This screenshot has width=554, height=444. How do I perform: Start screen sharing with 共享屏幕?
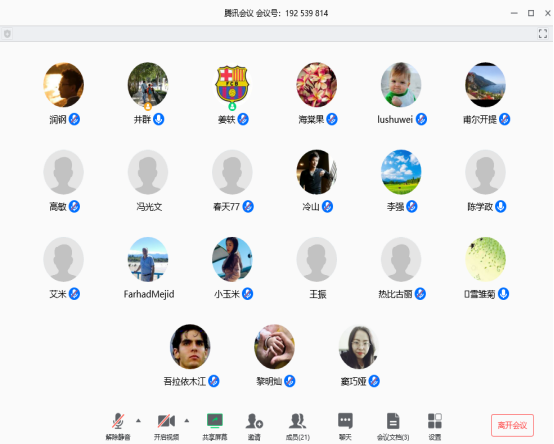pyautogui.click(x=214, y=427)
